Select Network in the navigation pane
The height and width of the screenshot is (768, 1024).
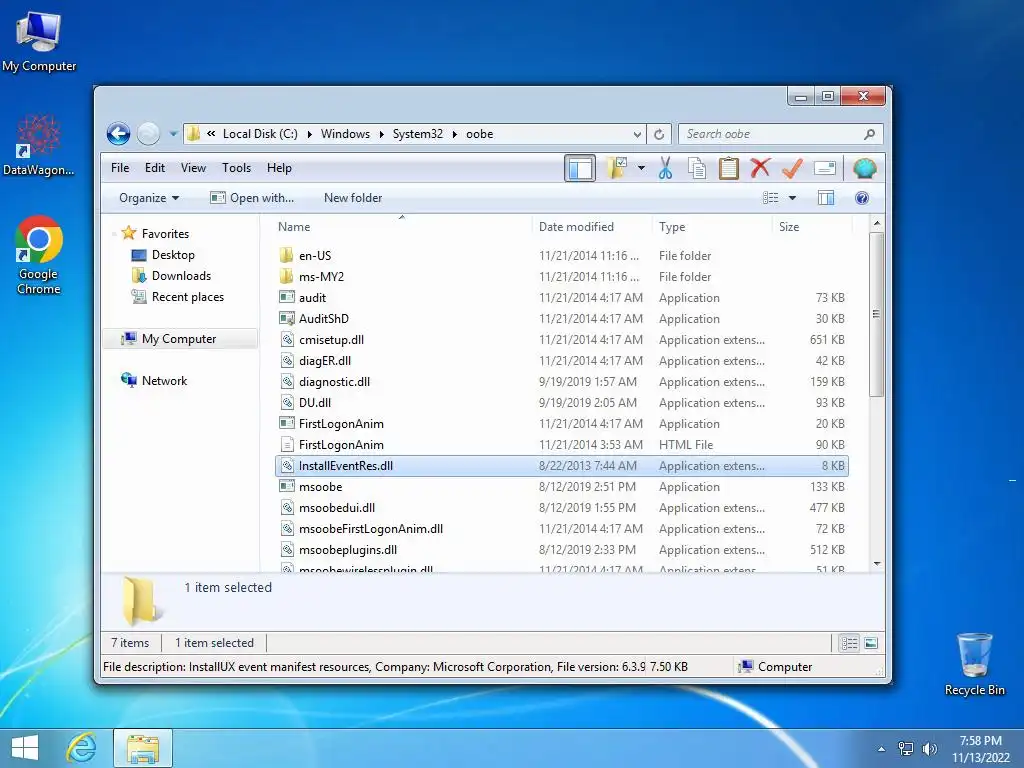[x=164, y=381]
